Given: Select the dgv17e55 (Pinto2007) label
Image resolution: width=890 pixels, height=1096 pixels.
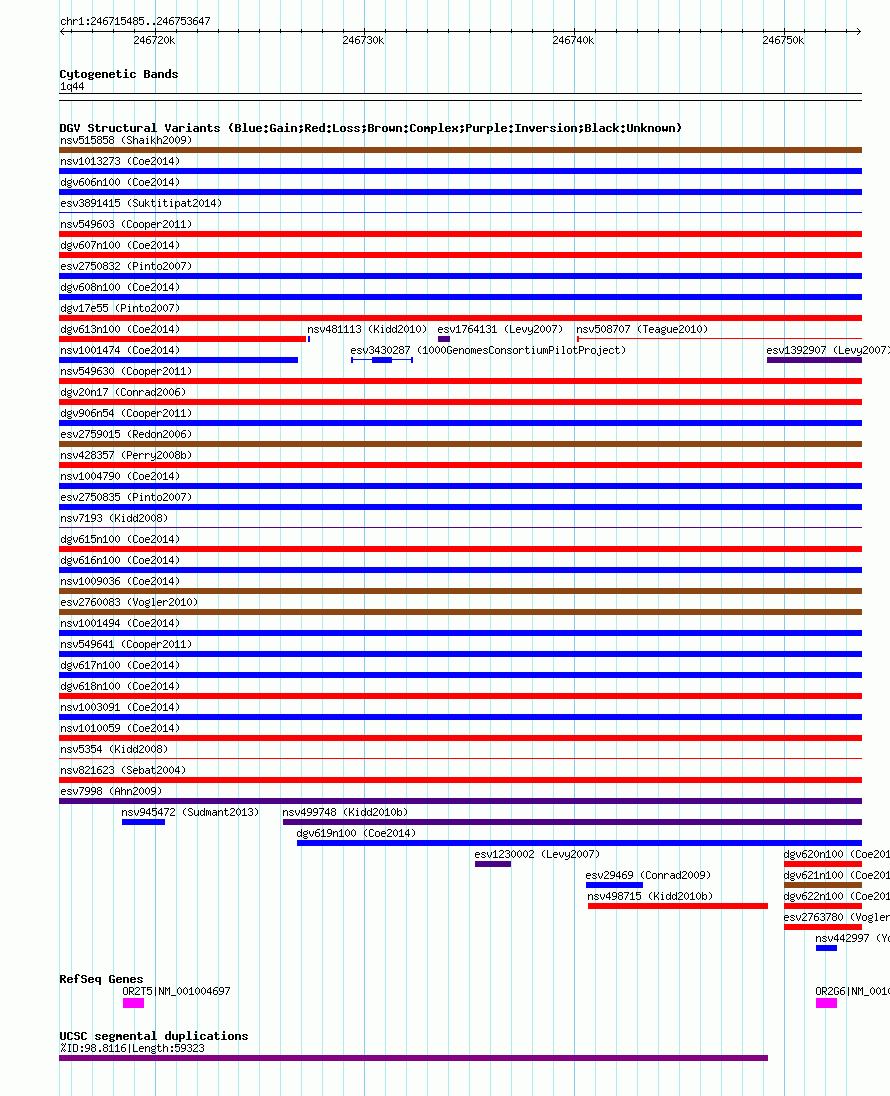Looking at the screenshot, I should (x=120, y=308).
